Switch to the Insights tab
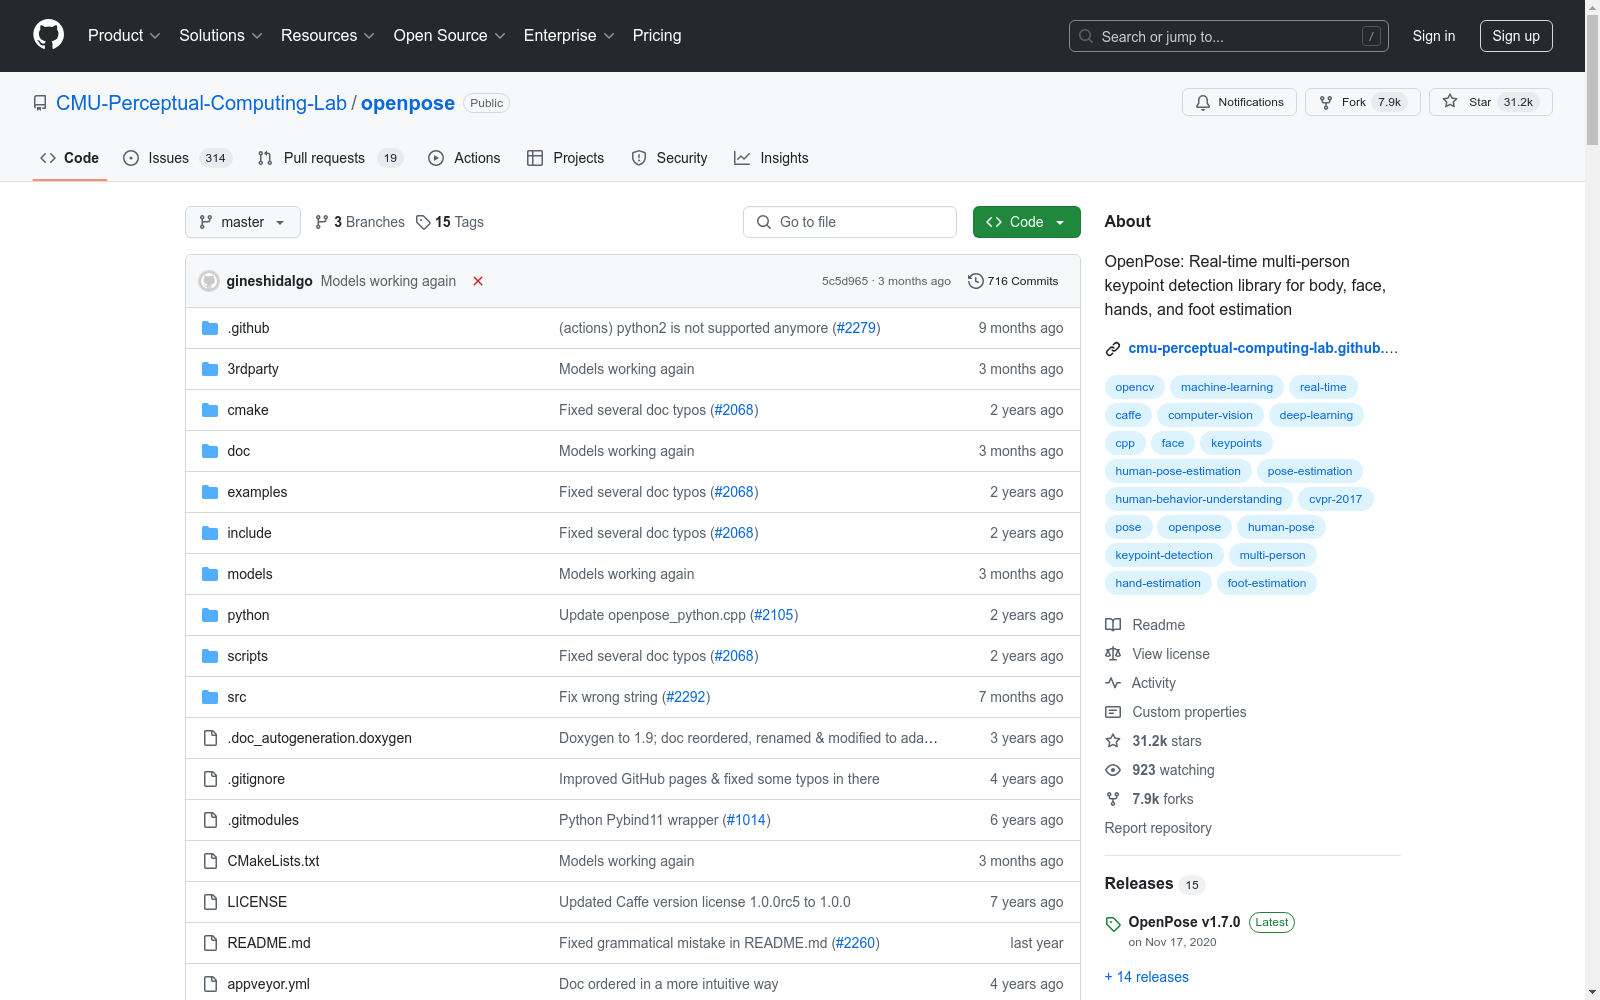 [771, 158]
